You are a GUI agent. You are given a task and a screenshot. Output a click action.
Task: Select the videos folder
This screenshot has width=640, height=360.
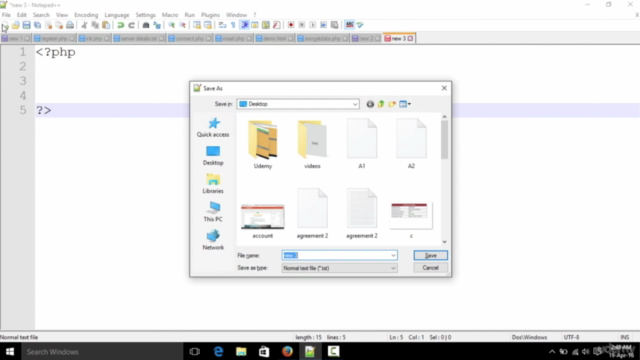click(x=312, y=144)
